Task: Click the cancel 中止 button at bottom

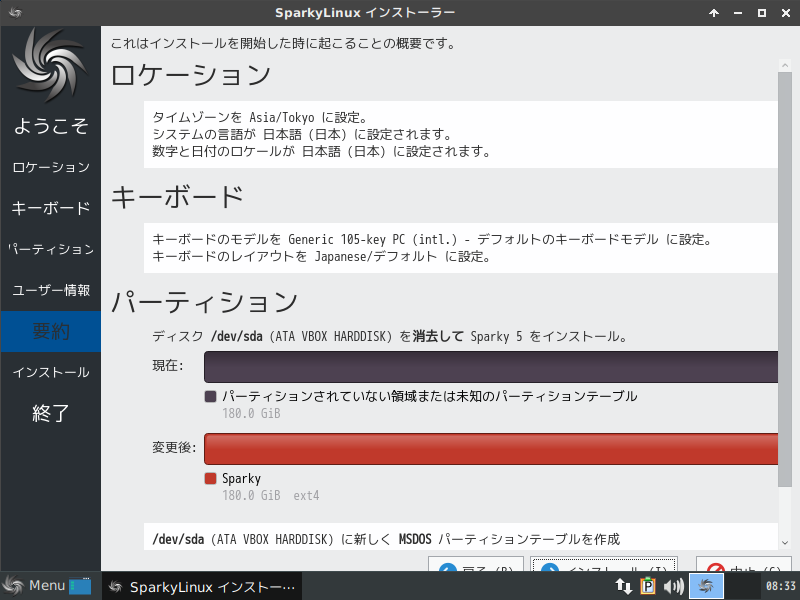Action: 743,564
